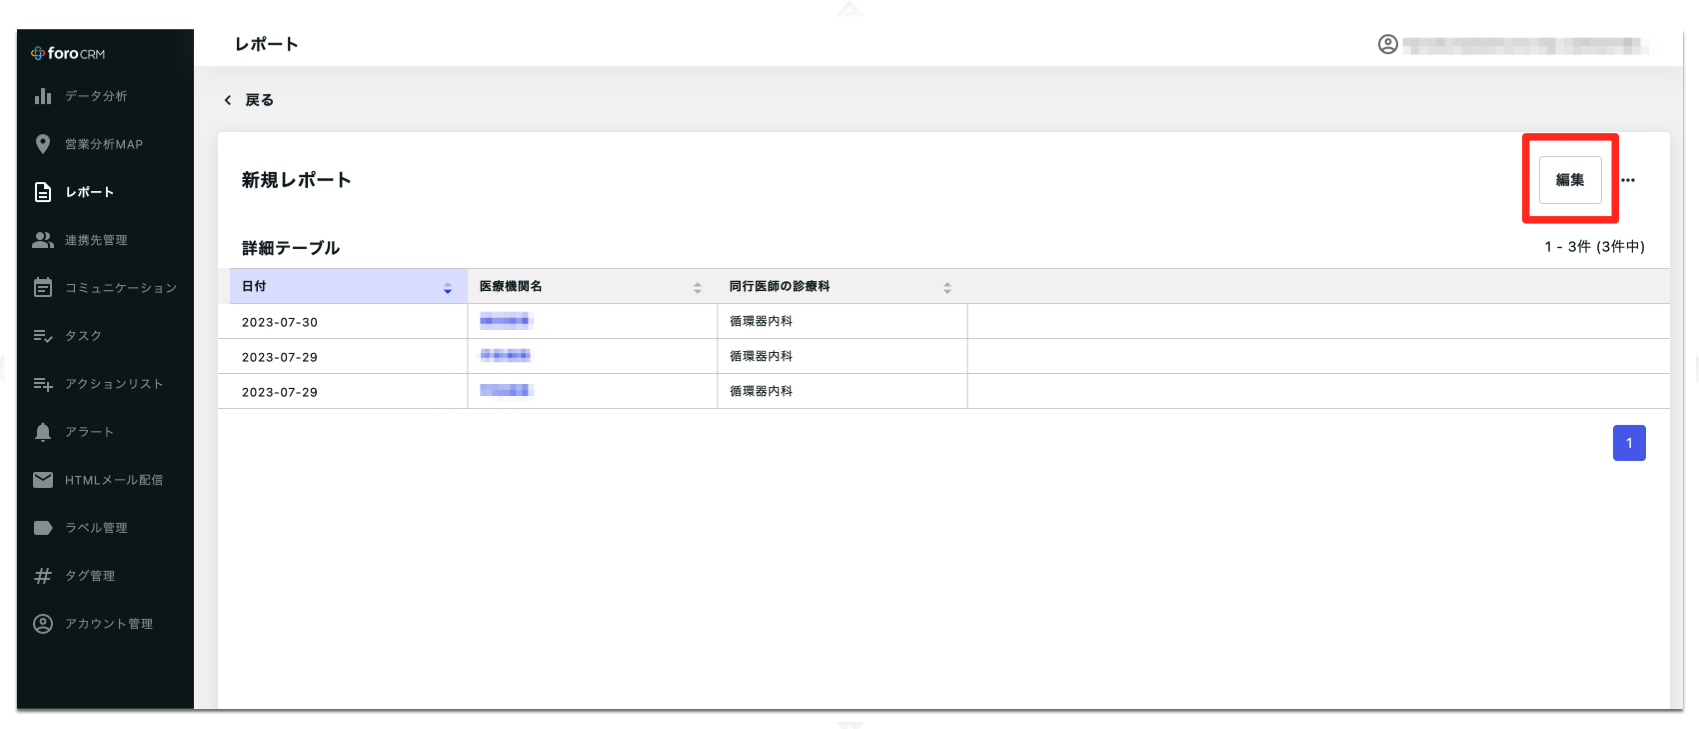1699x729 pixels.
Task: Click タグ管理 hash icon
Action: pos(43,576)
